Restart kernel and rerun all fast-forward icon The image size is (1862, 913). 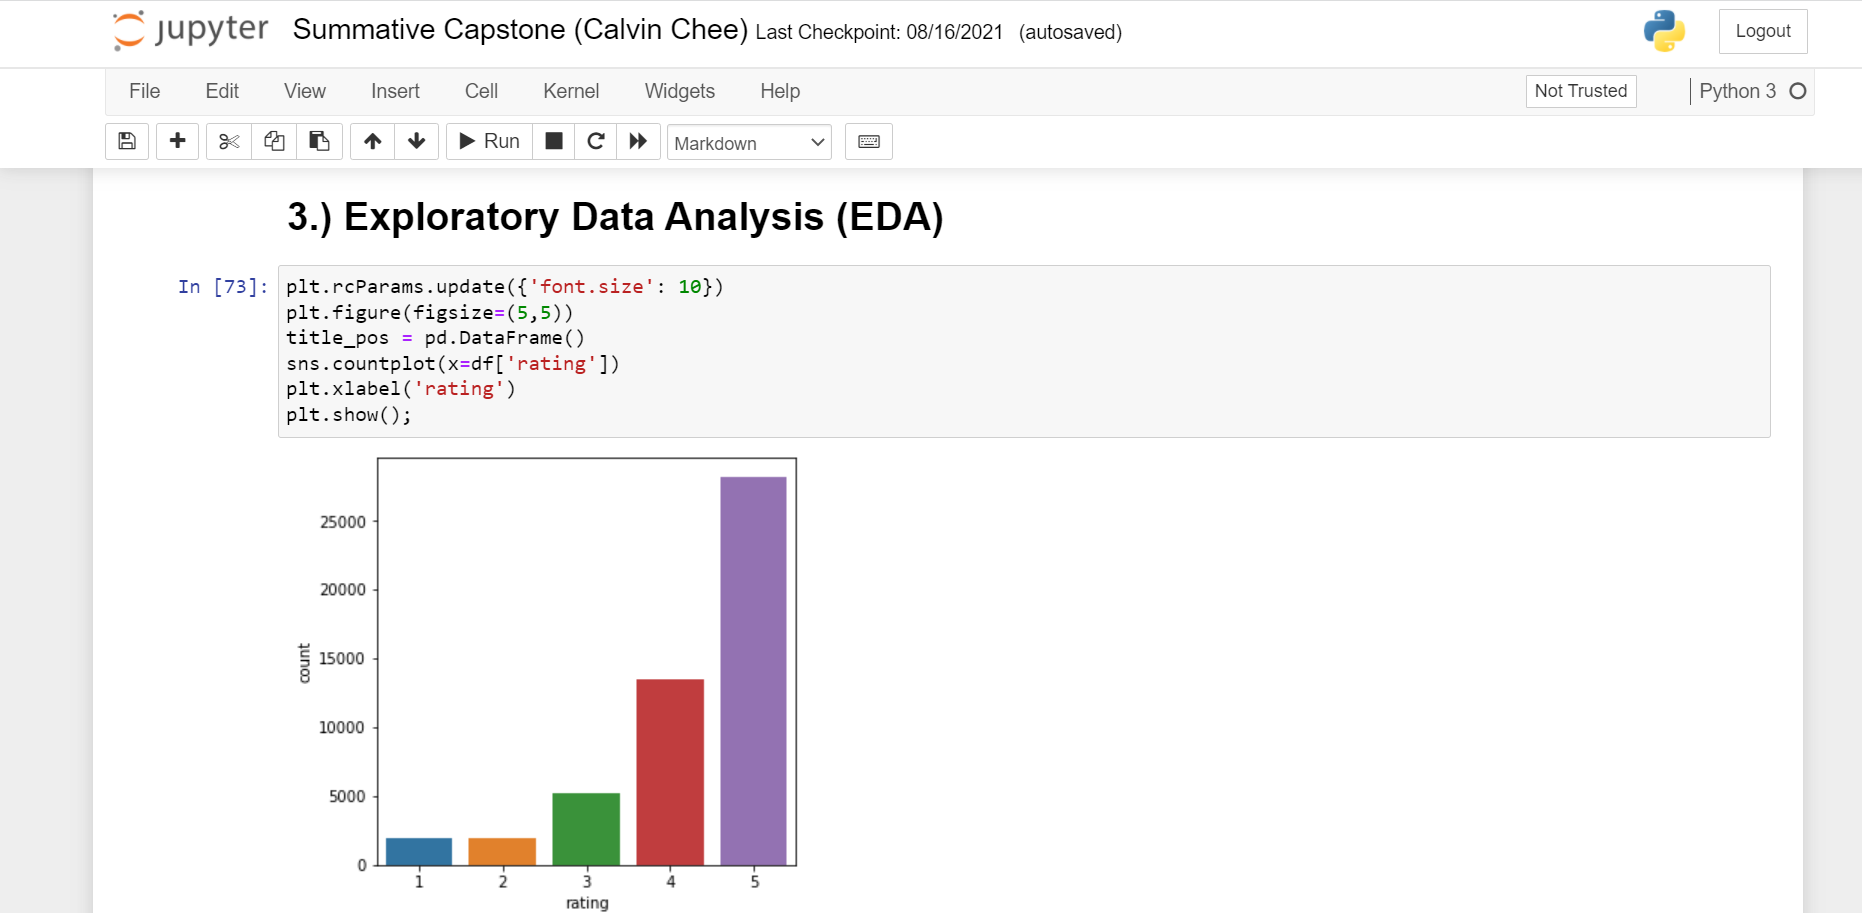[x=638, y=141]
